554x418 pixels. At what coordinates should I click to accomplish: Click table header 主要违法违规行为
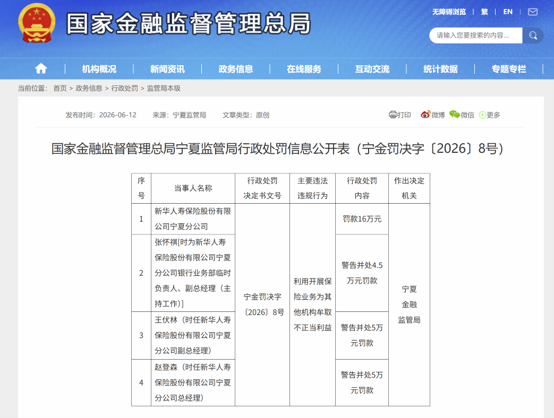coord(312,188)
